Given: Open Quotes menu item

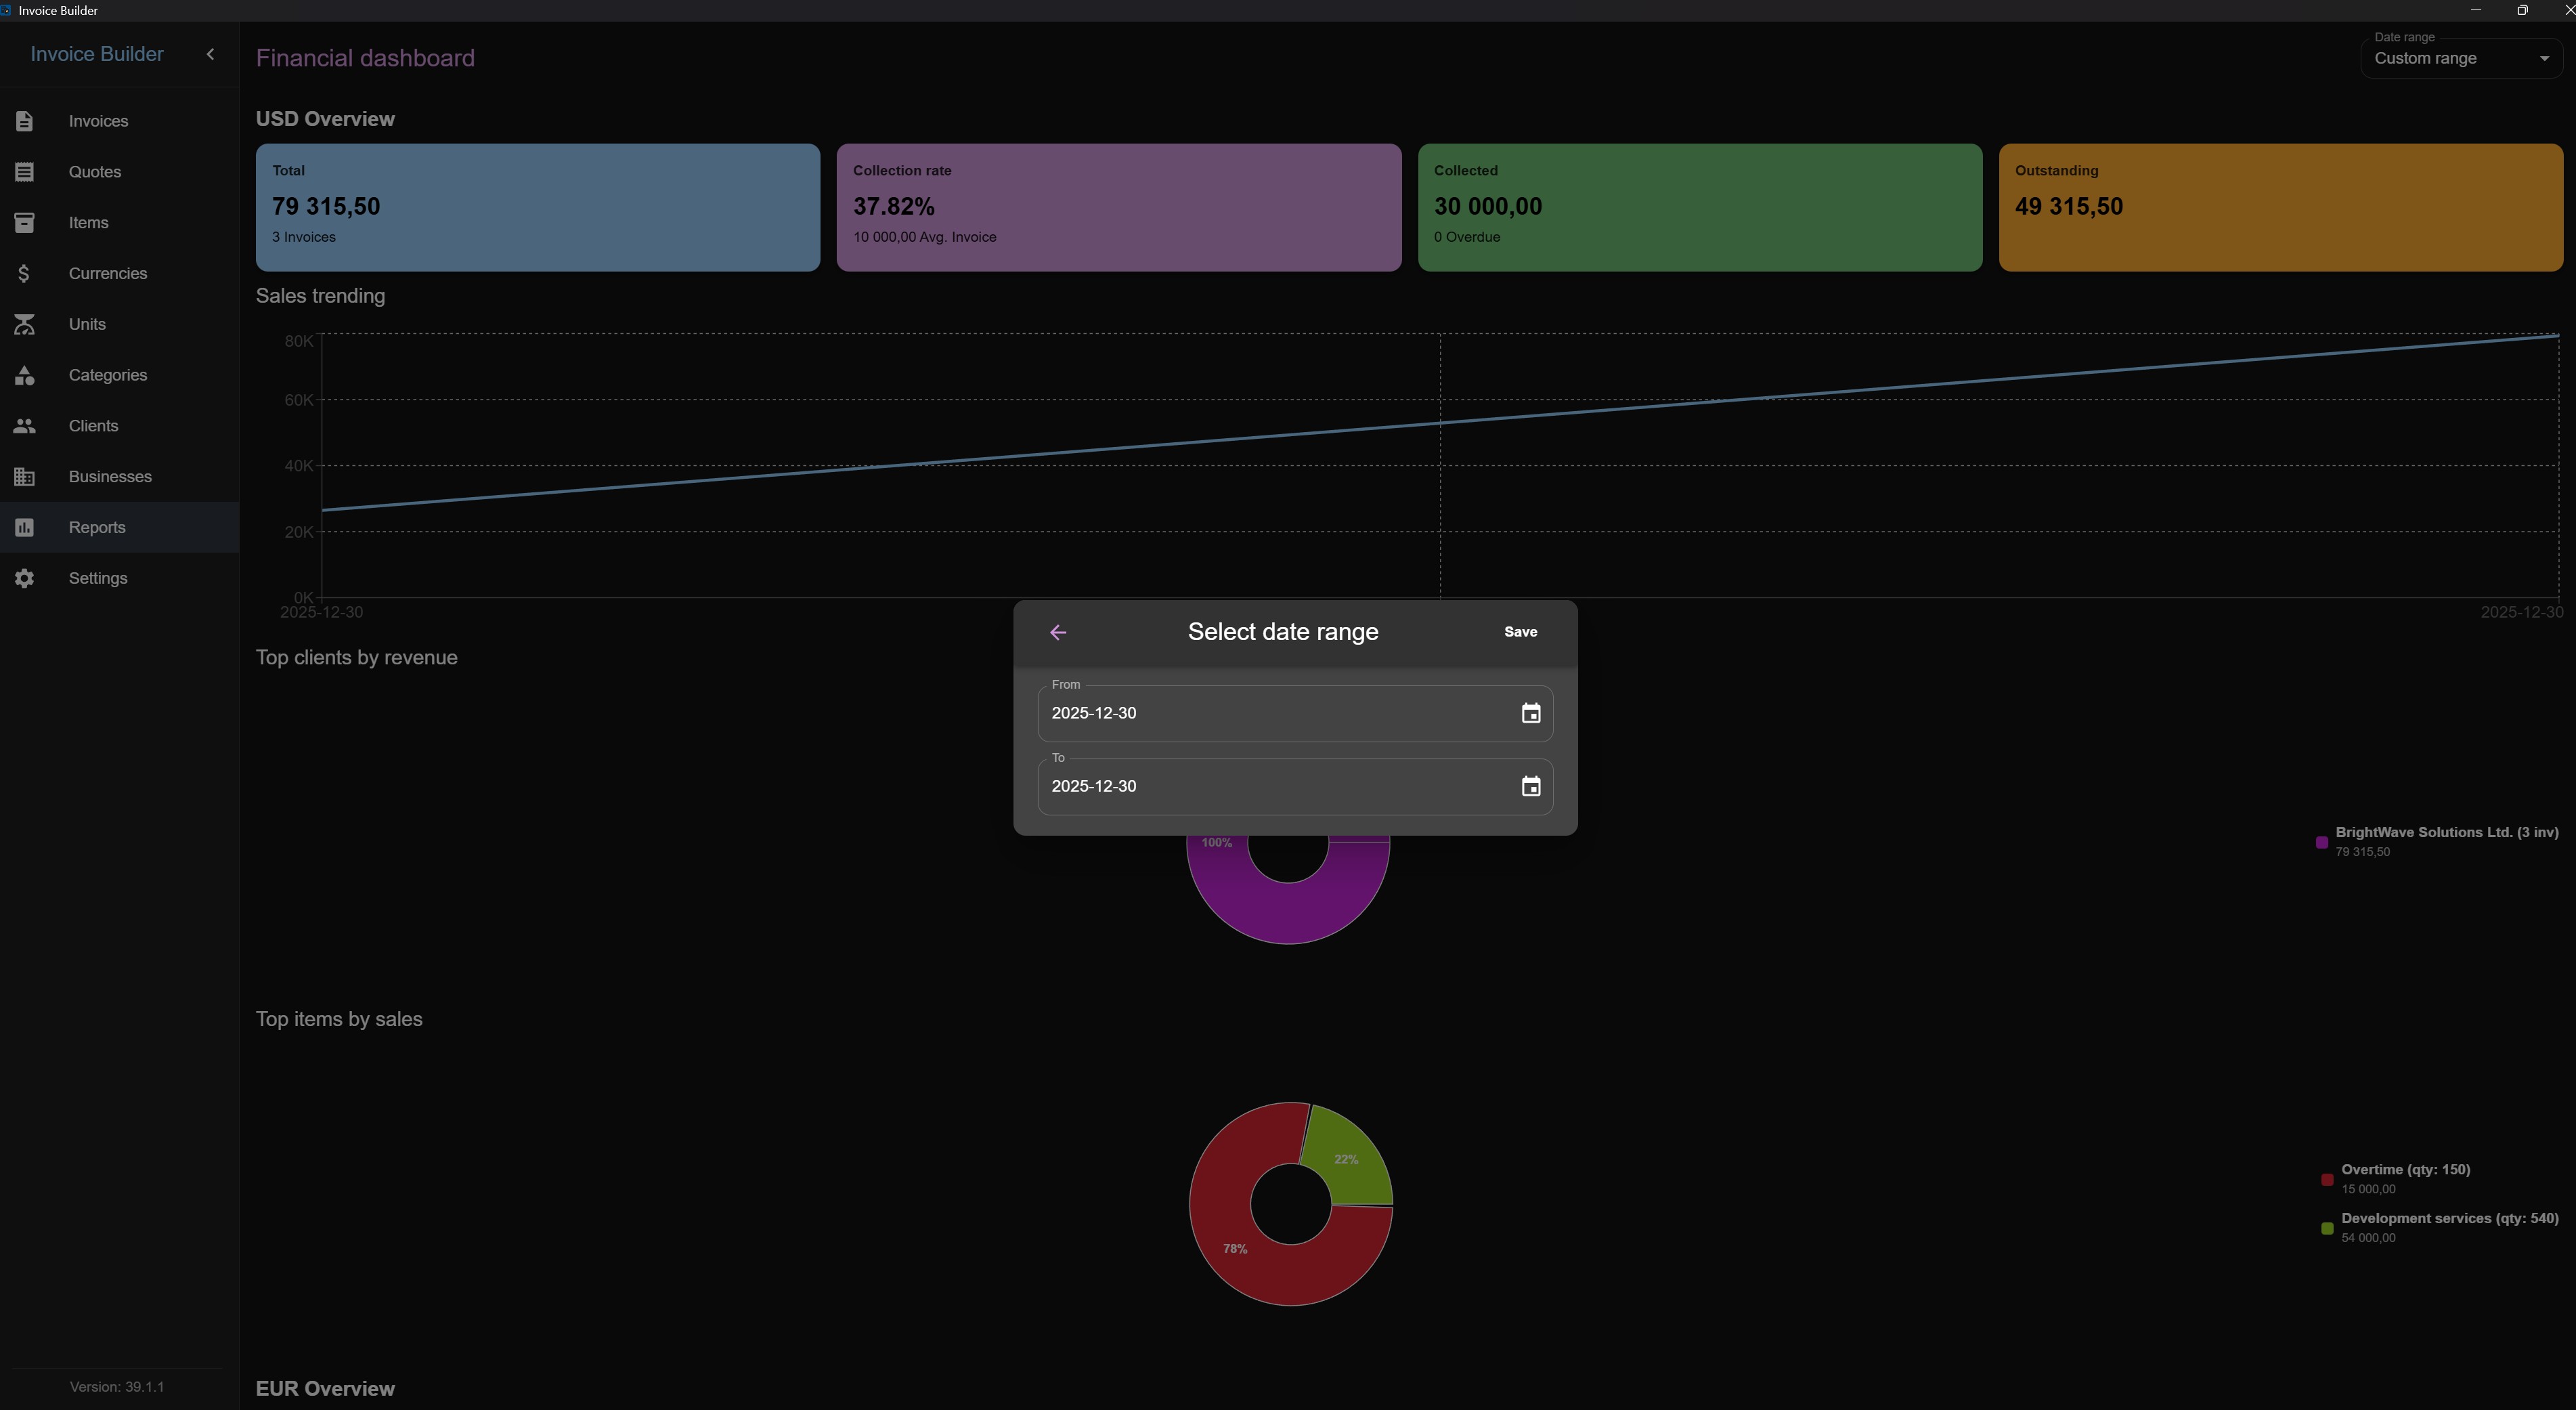Looking at the screenshot, I should pyautogui.click(x=119, y=172).
